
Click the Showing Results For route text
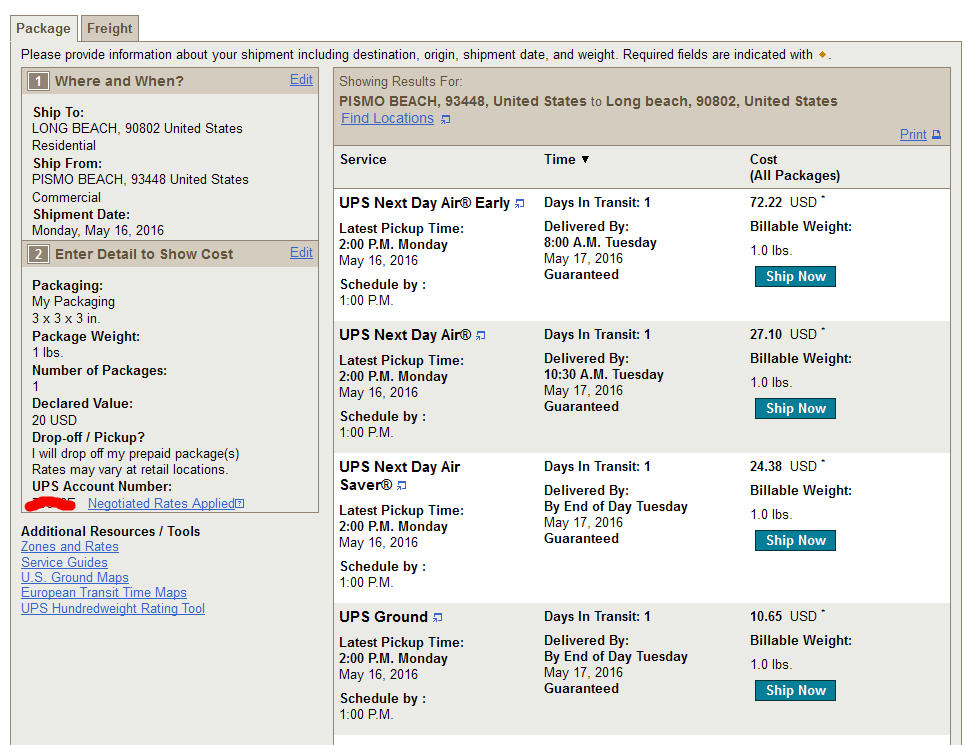588,101
